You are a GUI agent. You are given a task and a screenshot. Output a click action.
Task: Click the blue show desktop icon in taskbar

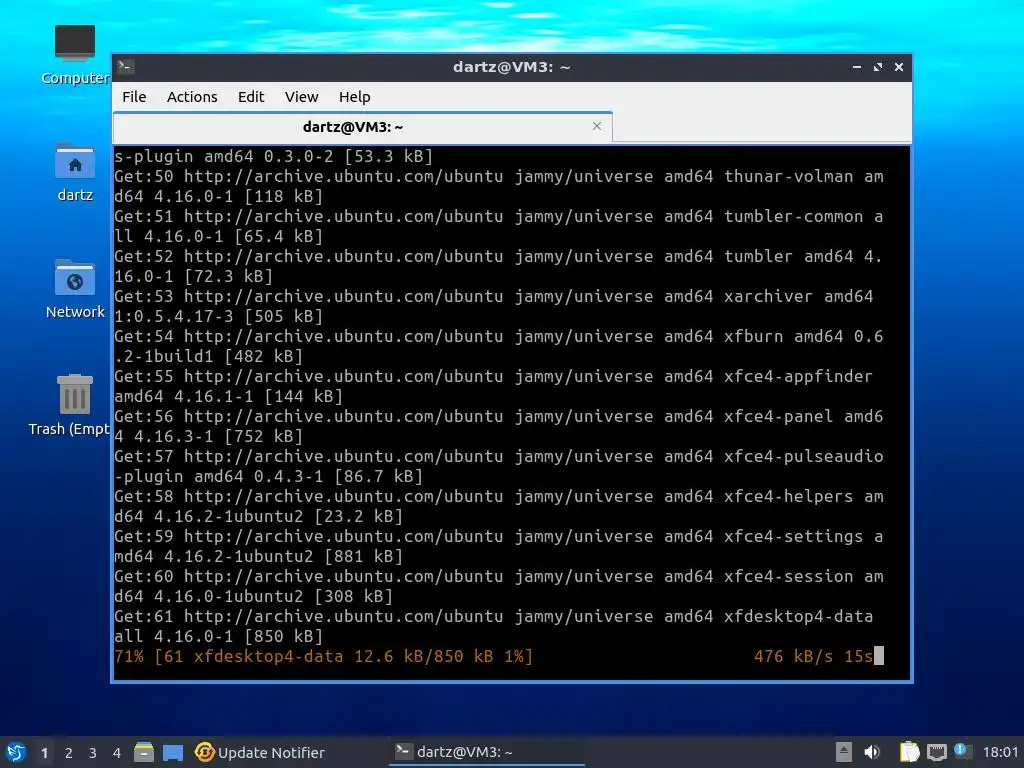pos(173,752)
